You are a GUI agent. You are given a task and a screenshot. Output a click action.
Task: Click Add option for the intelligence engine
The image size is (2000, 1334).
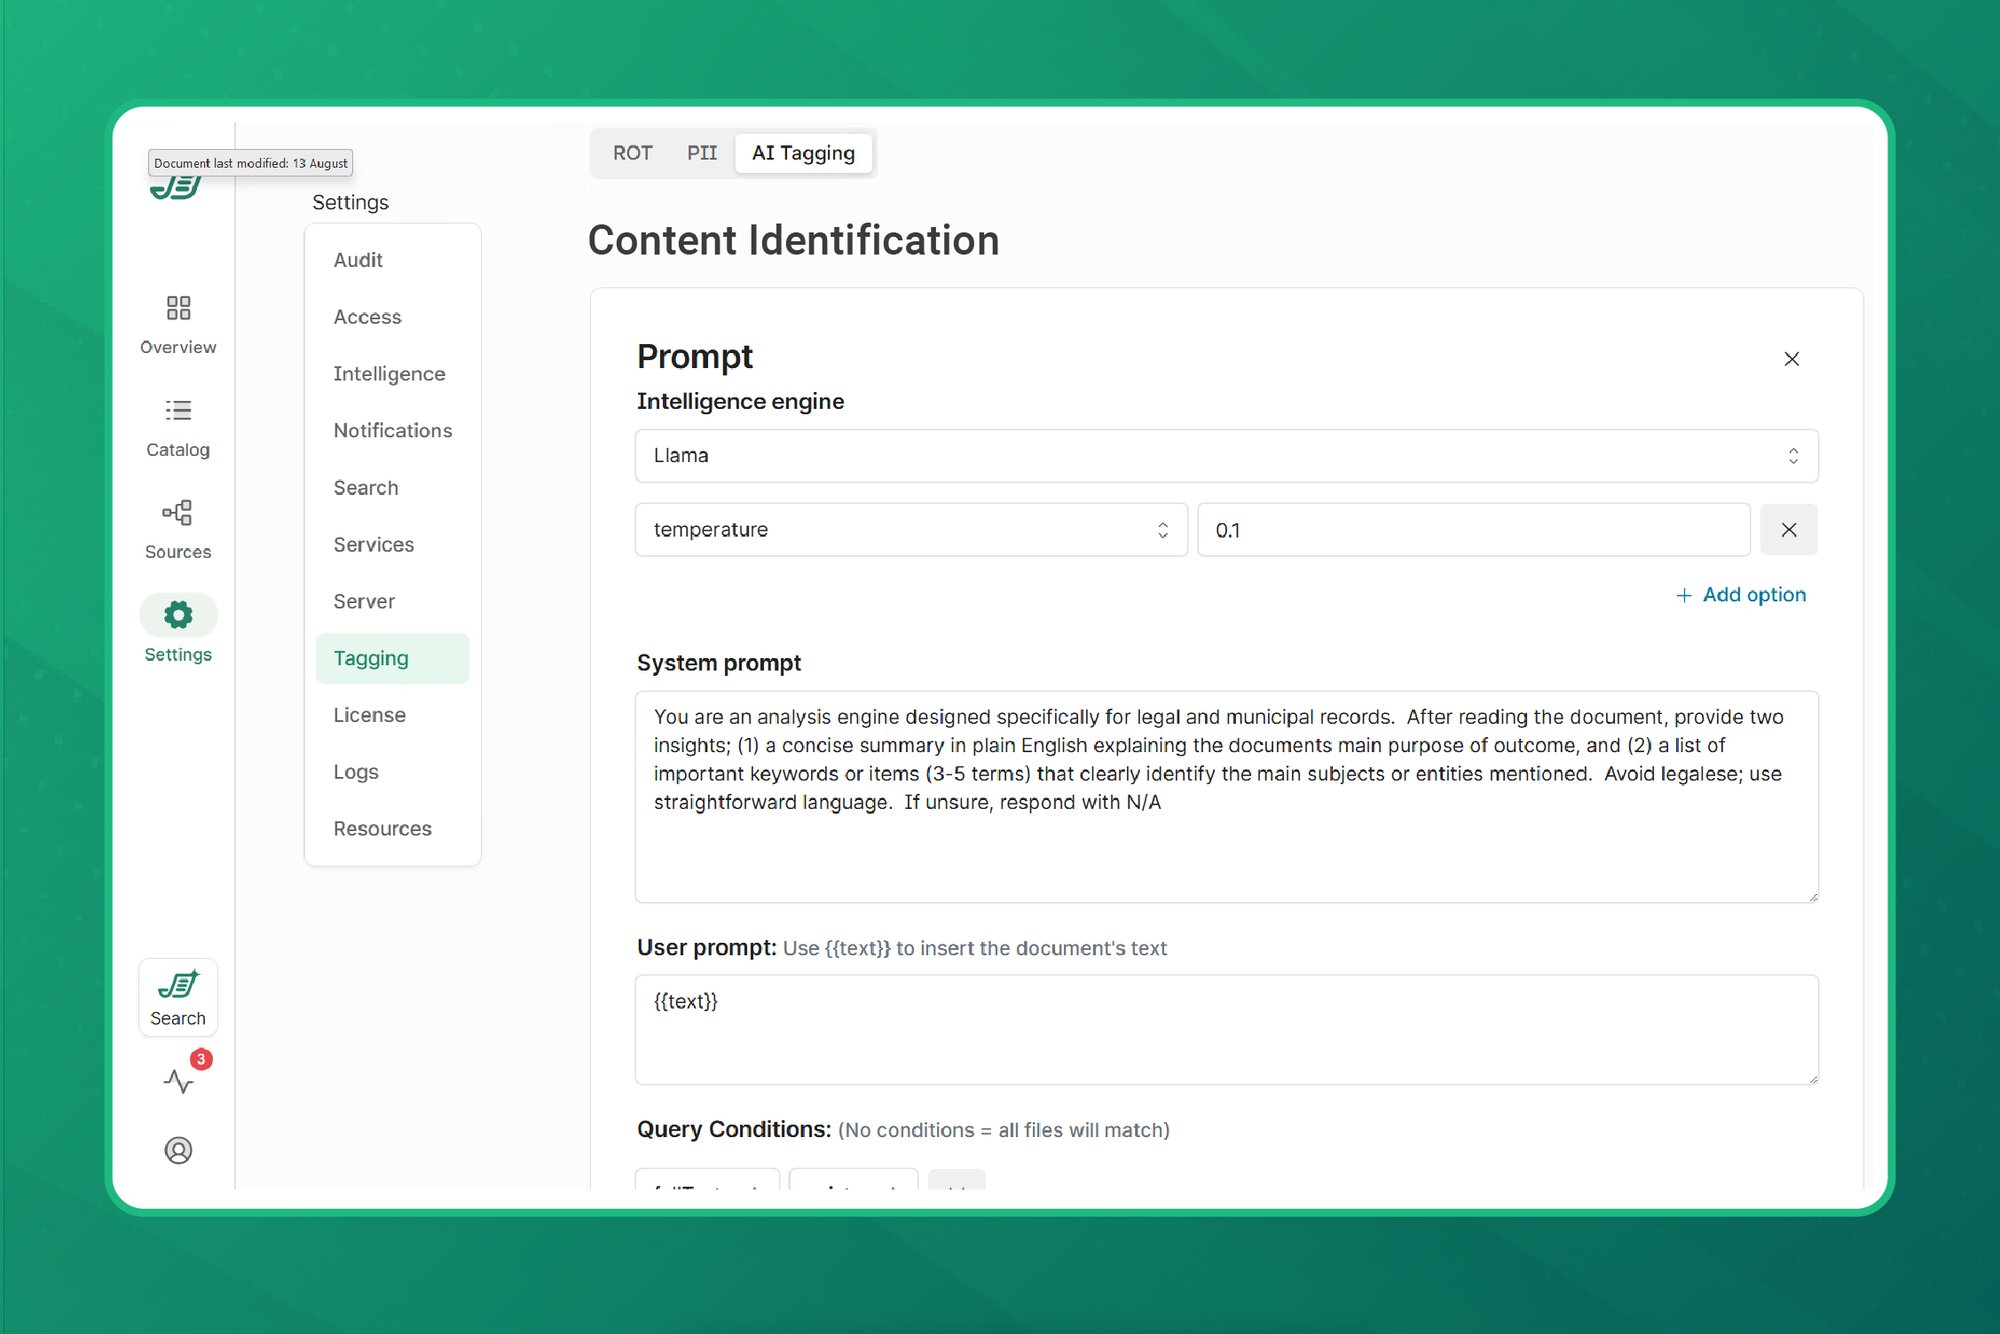[1740, 594]
